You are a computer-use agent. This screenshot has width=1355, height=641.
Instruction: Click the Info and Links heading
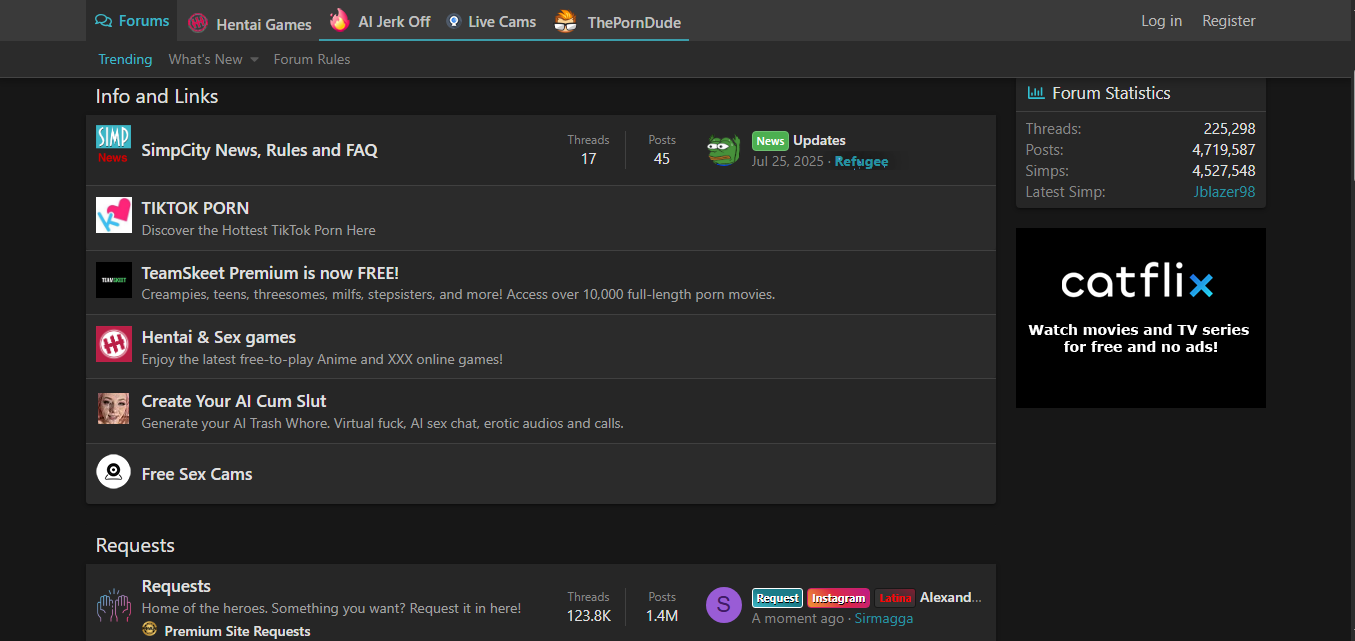[x=157, y=96]
